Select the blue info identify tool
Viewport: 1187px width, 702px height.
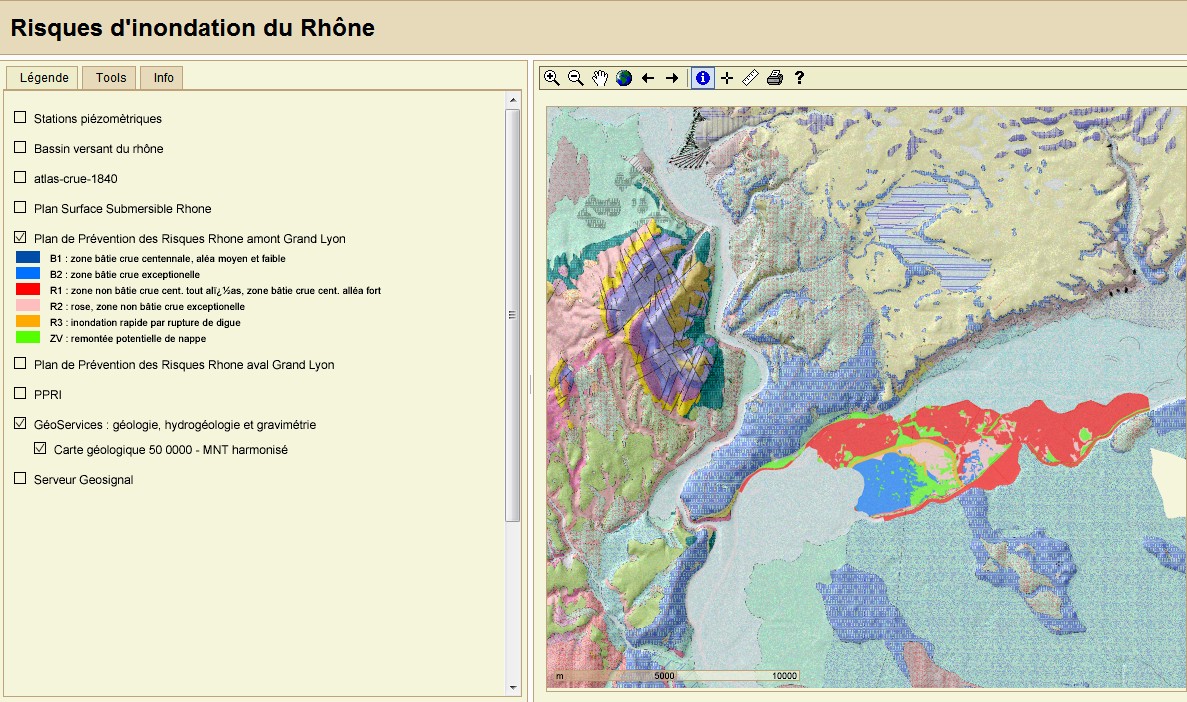703,78
